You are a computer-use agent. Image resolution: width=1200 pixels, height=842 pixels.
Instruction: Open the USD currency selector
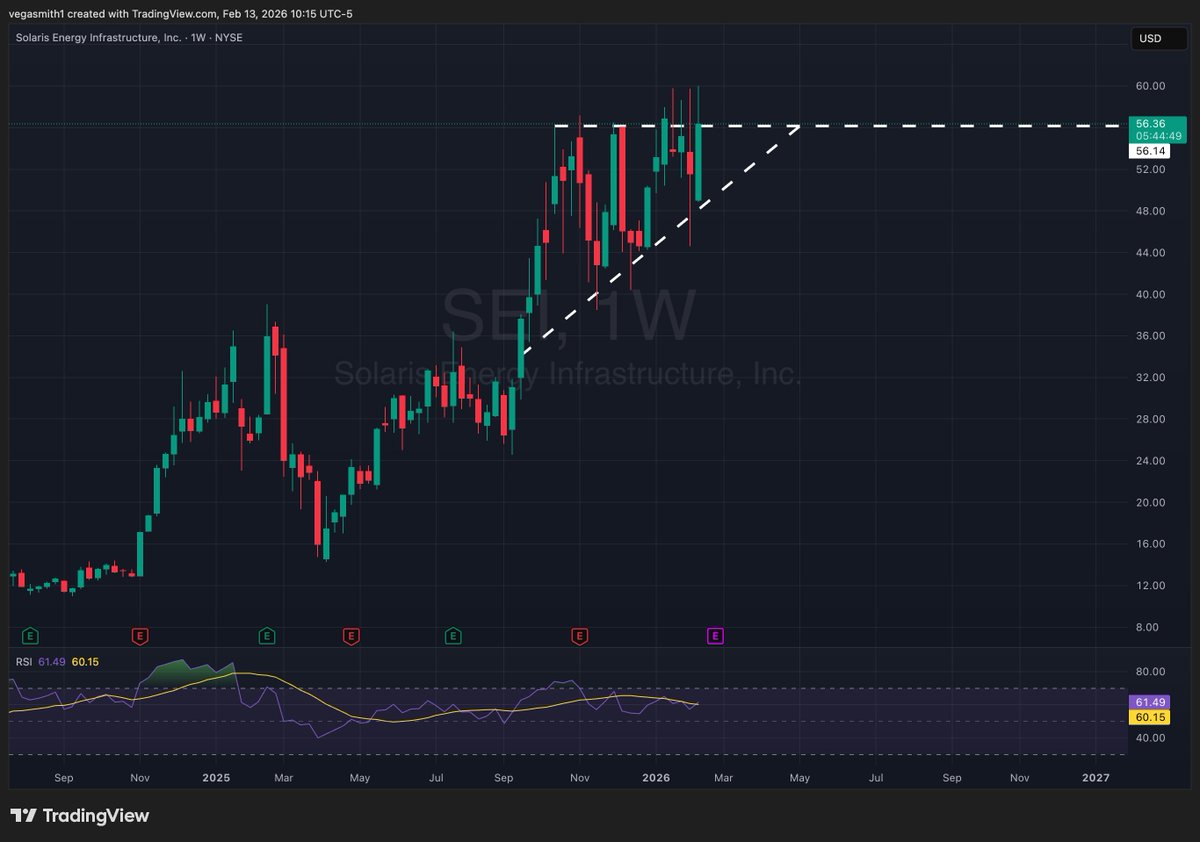point(1158,38)
